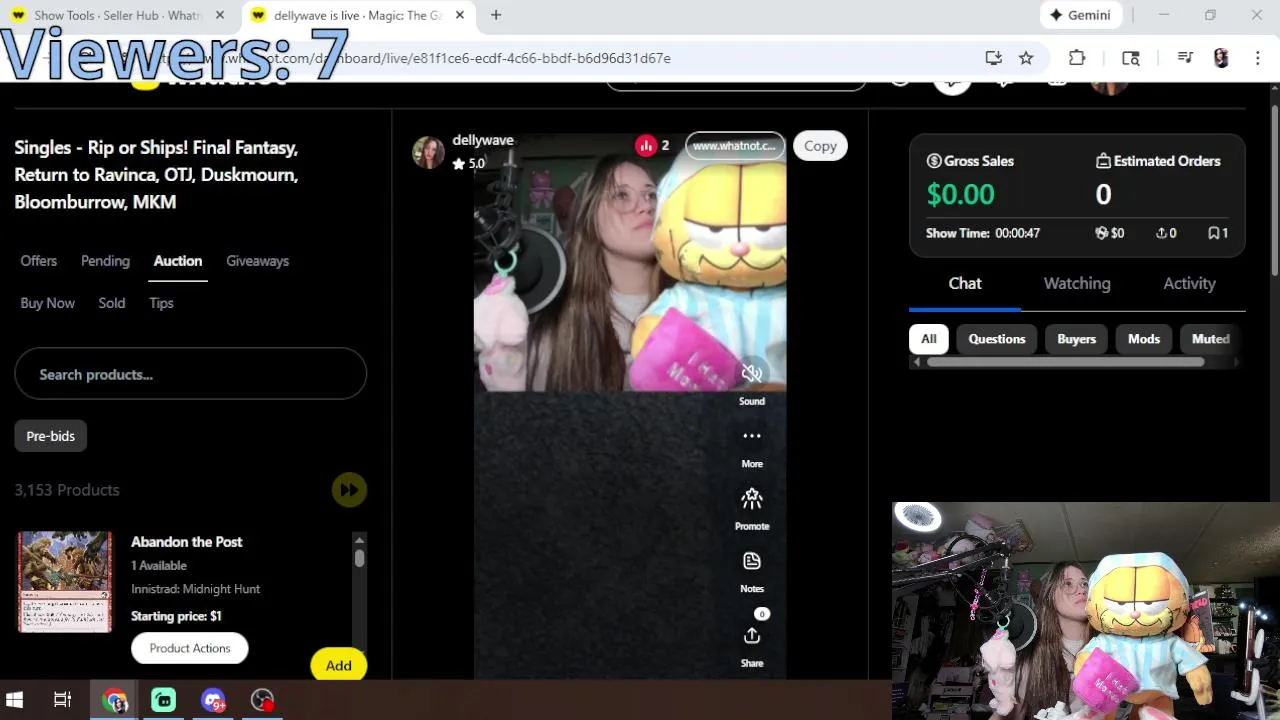Close the dellywave is live tab
This screenshot has height=720, width=1280.
tap(460, 15)
